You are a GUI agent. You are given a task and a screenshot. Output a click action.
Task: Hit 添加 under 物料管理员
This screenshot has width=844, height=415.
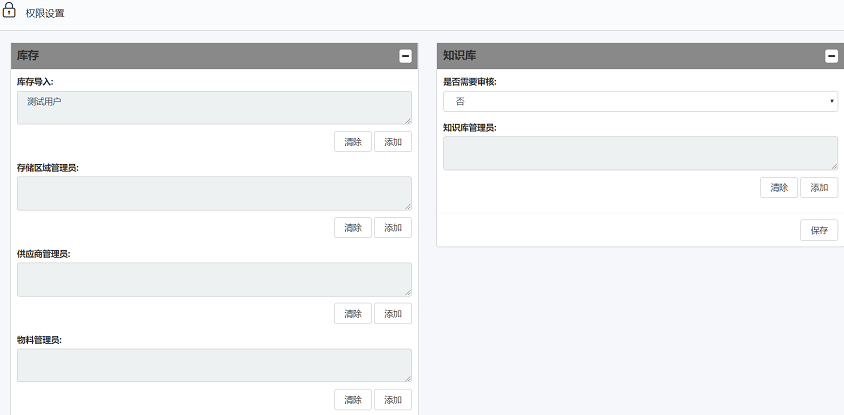[392, 400]
